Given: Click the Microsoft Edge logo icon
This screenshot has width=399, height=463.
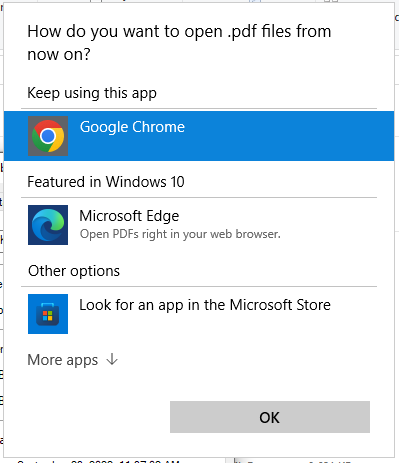Looking at the screenshot, I should point(48,225).
